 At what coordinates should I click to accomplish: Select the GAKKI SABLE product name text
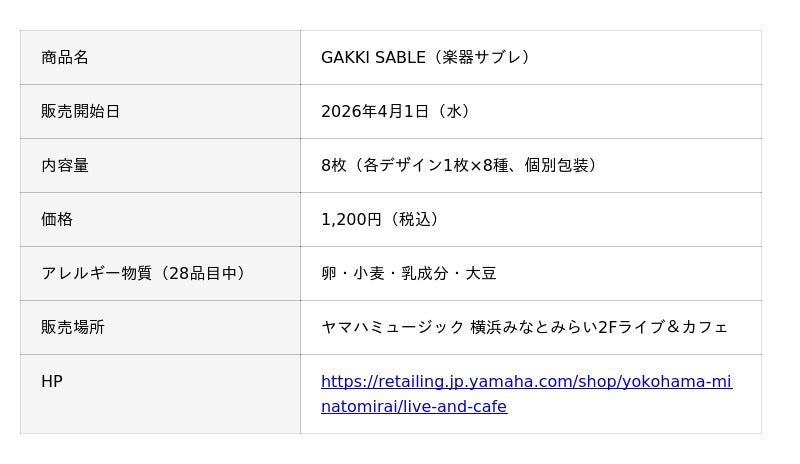coord(373,57)
